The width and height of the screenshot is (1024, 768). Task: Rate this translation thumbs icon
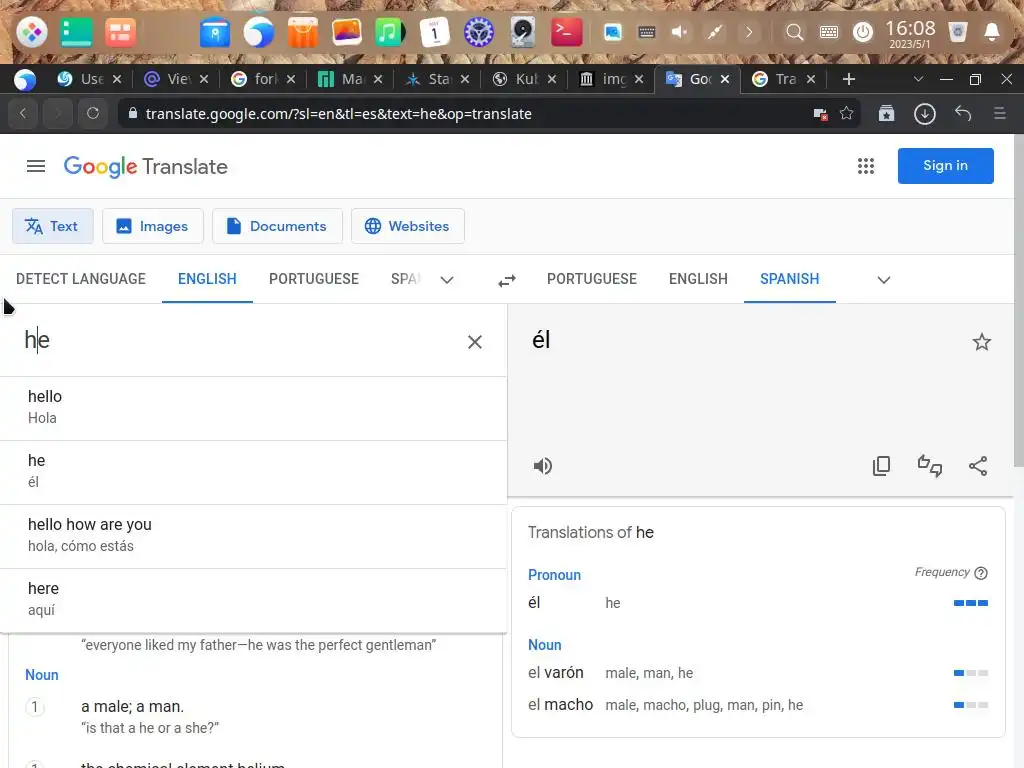[x=930, y=466]
